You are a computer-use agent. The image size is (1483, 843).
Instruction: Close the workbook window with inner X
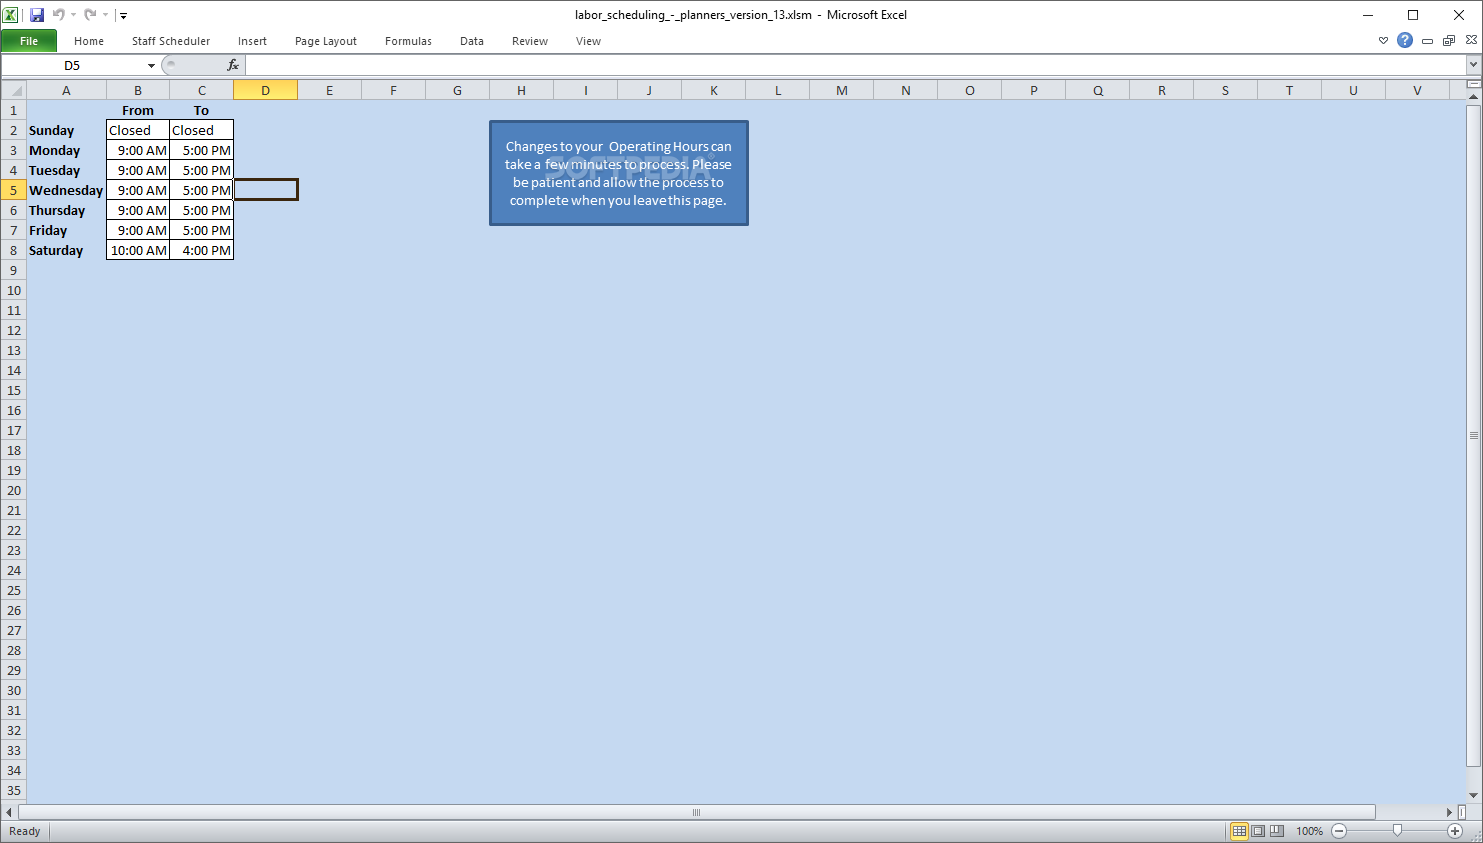click(1471, 40)
